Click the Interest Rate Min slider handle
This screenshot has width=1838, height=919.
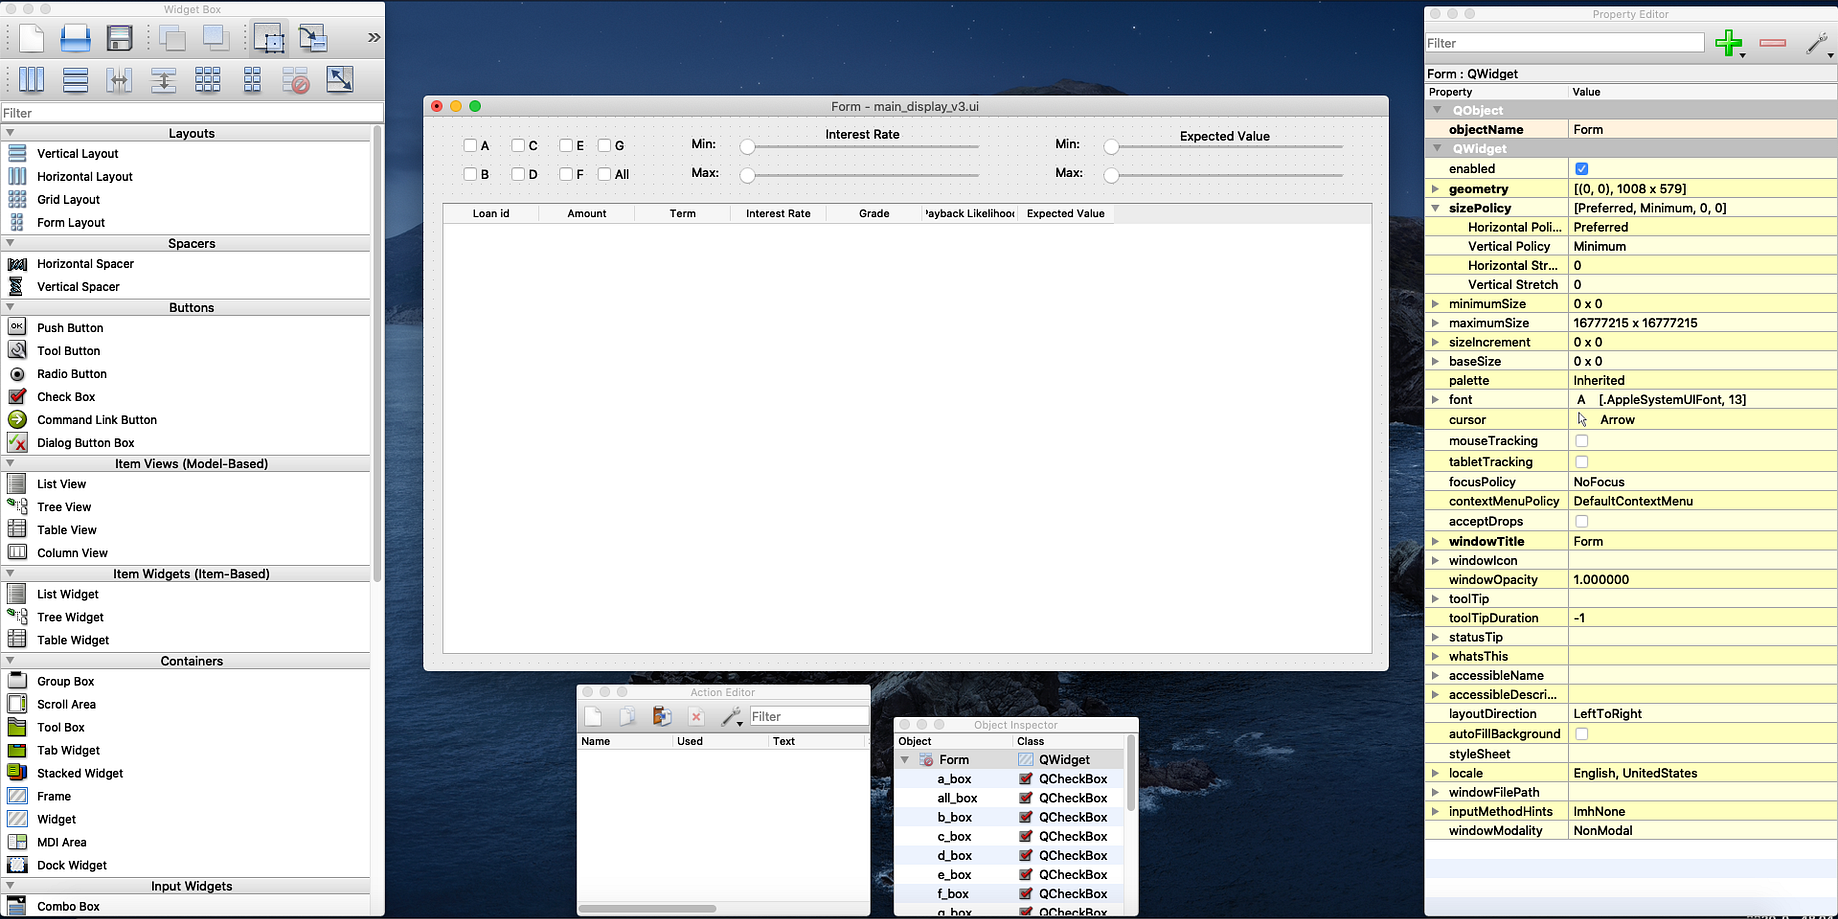[747, 146]
